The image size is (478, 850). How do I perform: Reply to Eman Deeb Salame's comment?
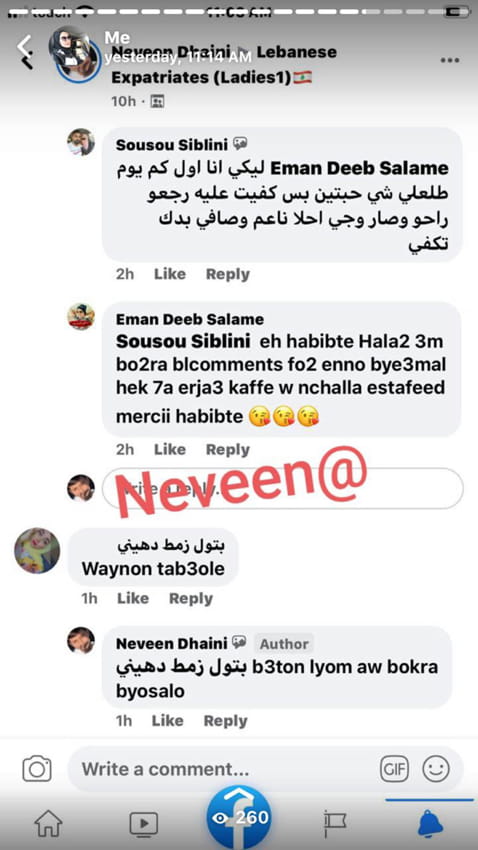click(228, 449)
